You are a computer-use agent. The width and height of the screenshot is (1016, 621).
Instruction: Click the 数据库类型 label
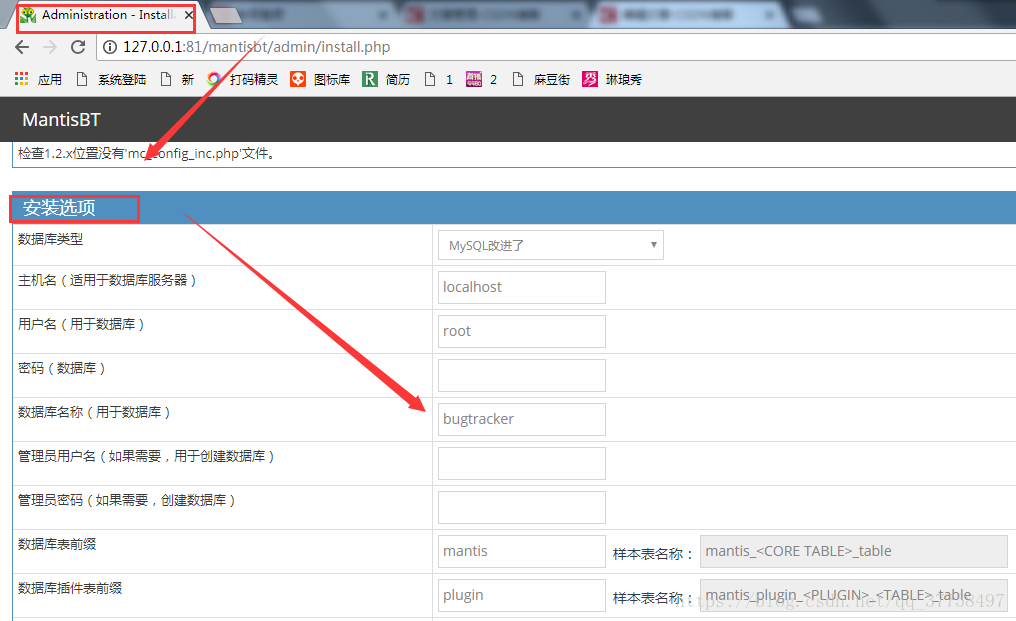(51, 239)
